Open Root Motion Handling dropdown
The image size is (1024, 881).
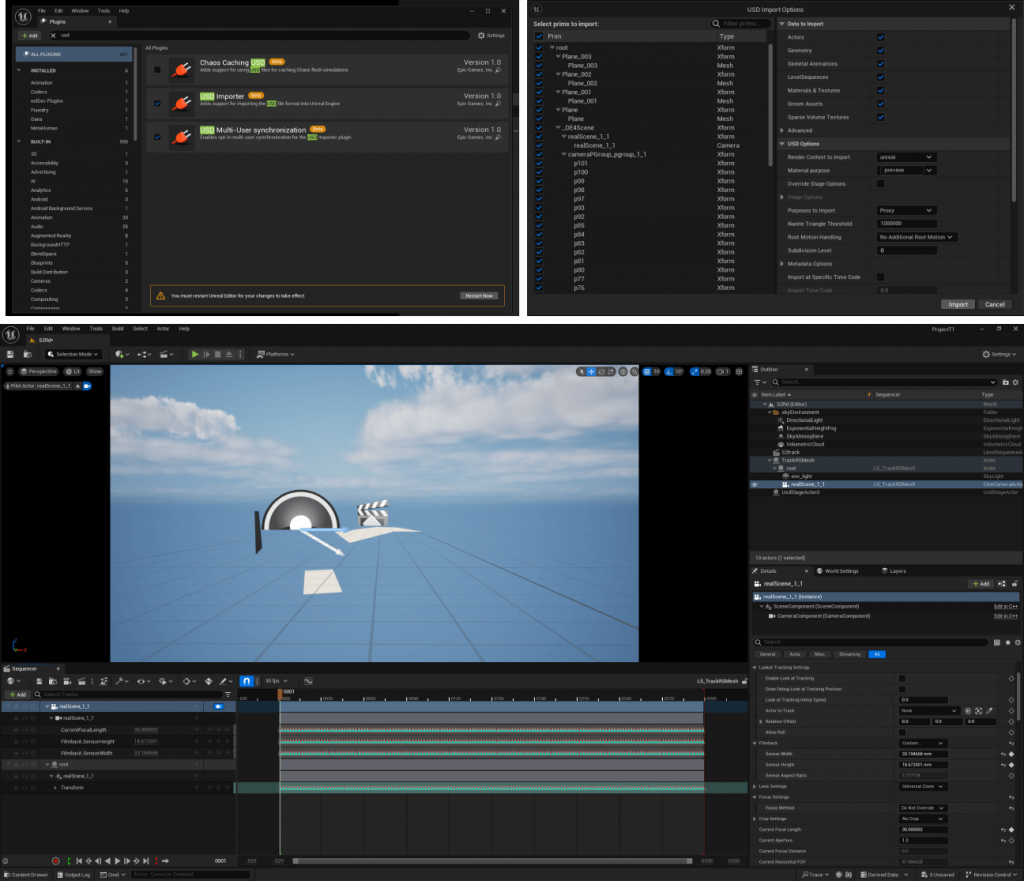tap(916, 237)
